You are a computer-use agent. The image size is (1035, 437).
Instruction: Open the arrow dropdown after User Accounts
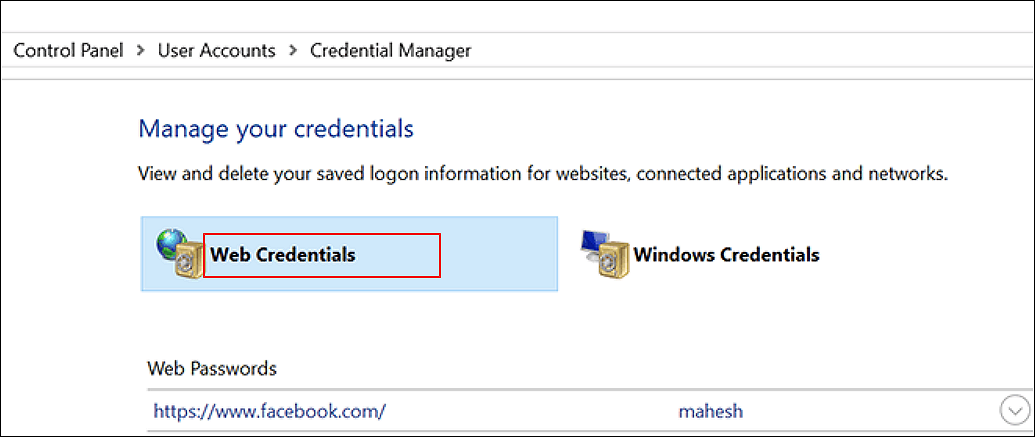tap(293, 50)
